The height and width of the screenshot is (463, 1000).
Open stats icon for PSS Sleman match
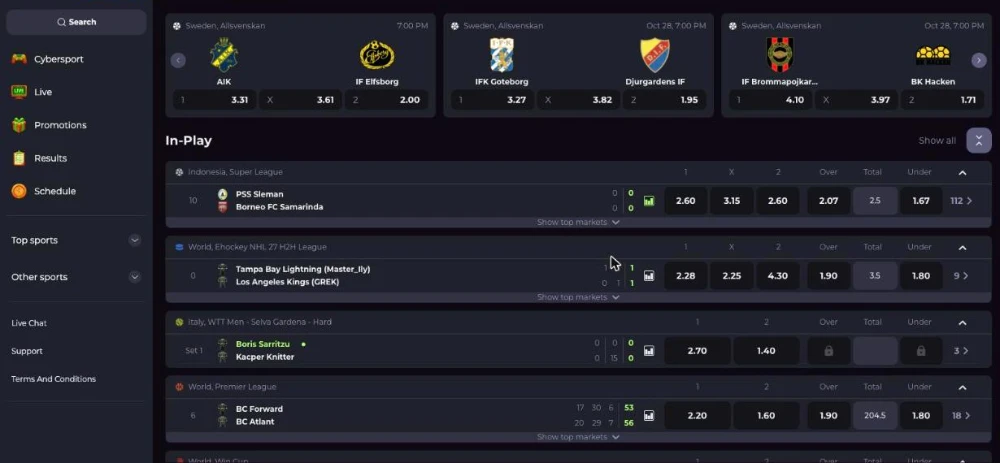[x=649, y=201]
